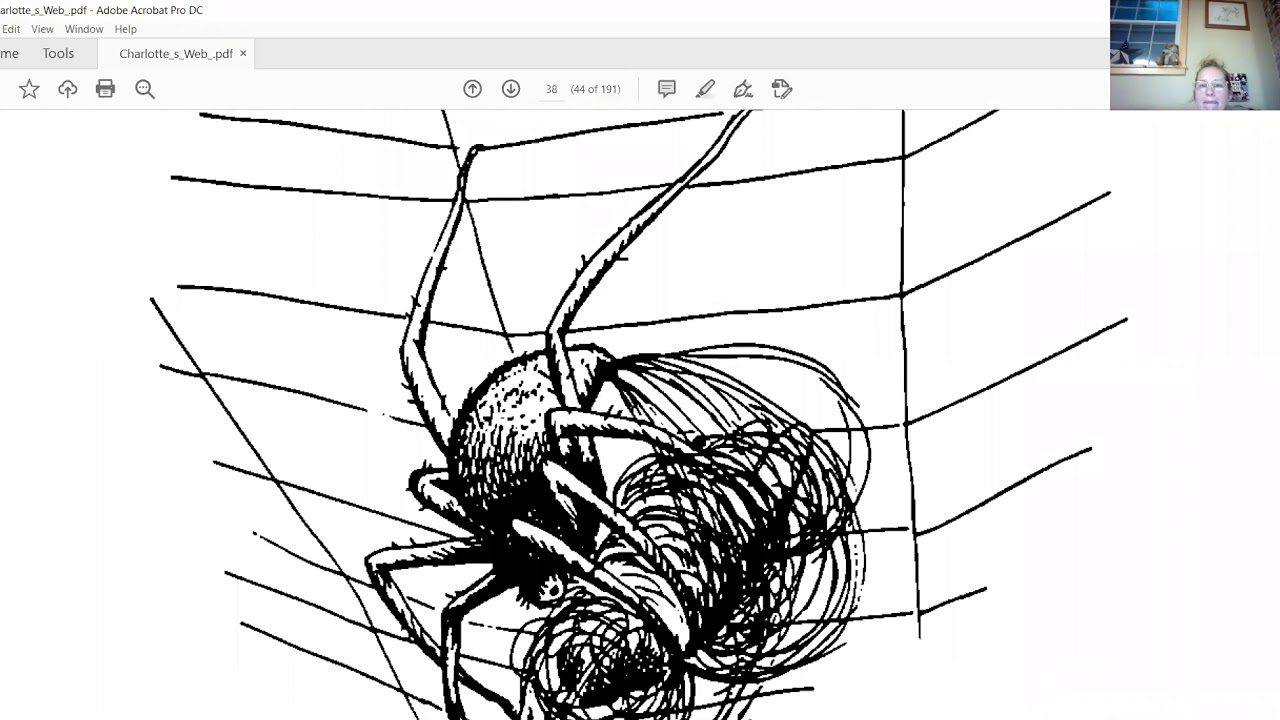
Task: Click the (44 of 191) page count text
Action: [x=595, y=89]
